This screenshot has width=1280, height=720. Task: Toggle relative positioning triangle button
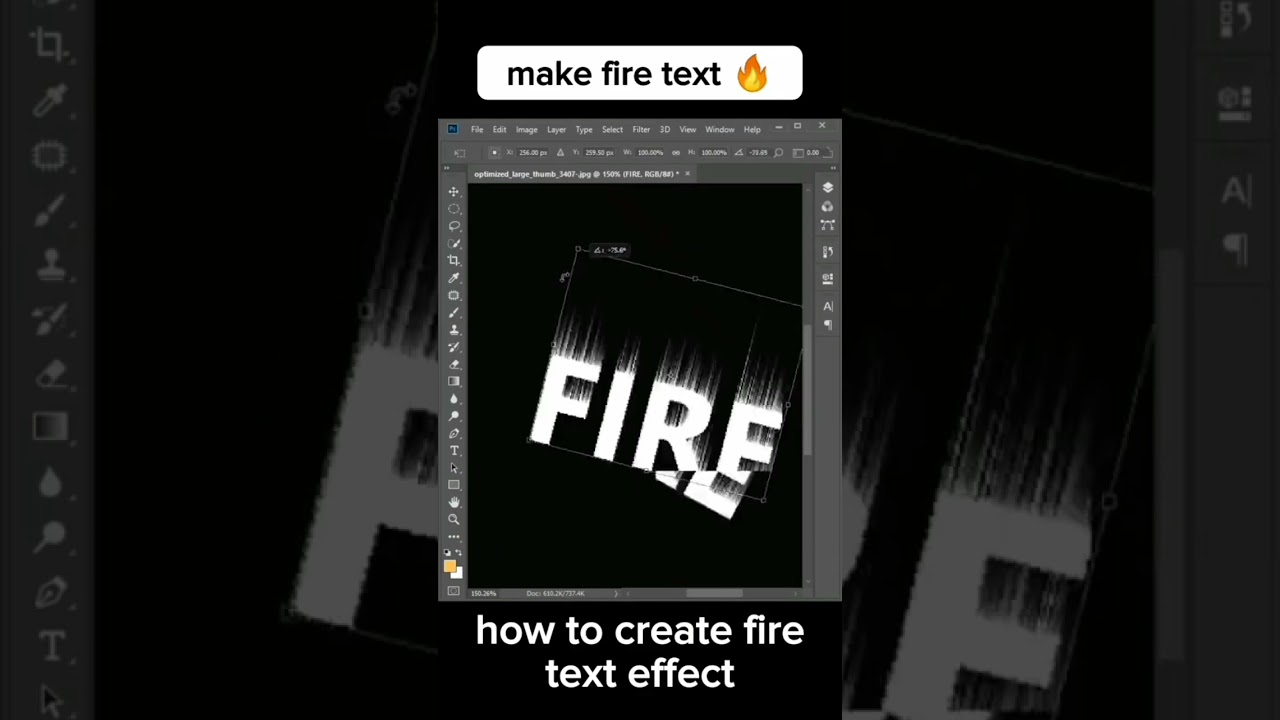tap(560, 152)
